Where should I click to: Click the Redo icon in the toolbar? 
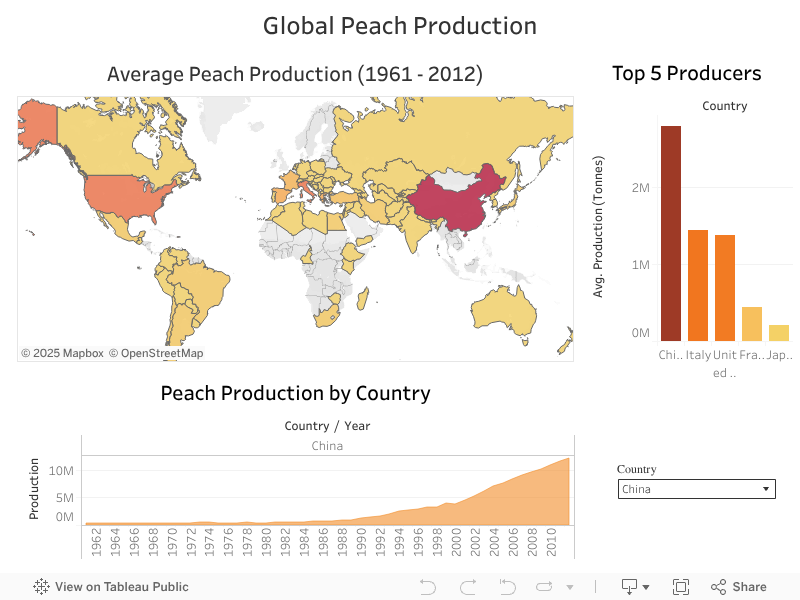click(468, 586)
